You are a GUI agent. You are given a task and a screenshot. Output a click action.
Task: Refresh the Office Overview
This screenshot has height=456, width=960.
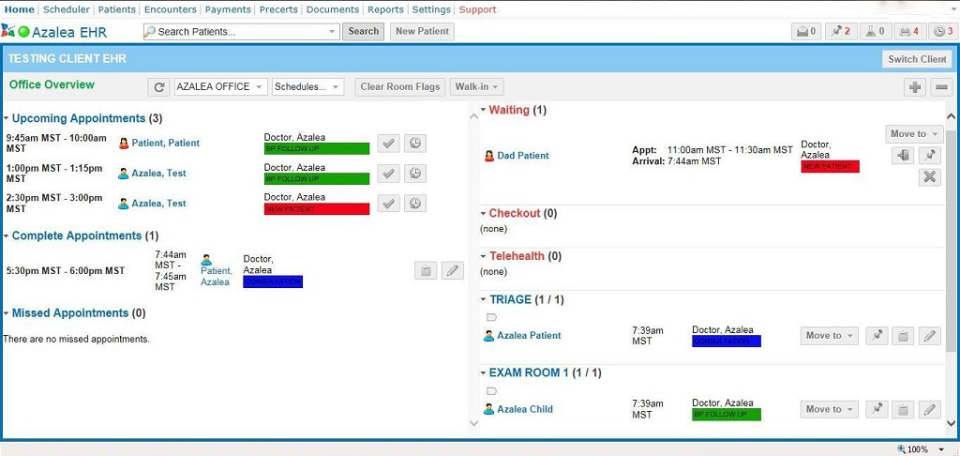[x=159, y=87]
